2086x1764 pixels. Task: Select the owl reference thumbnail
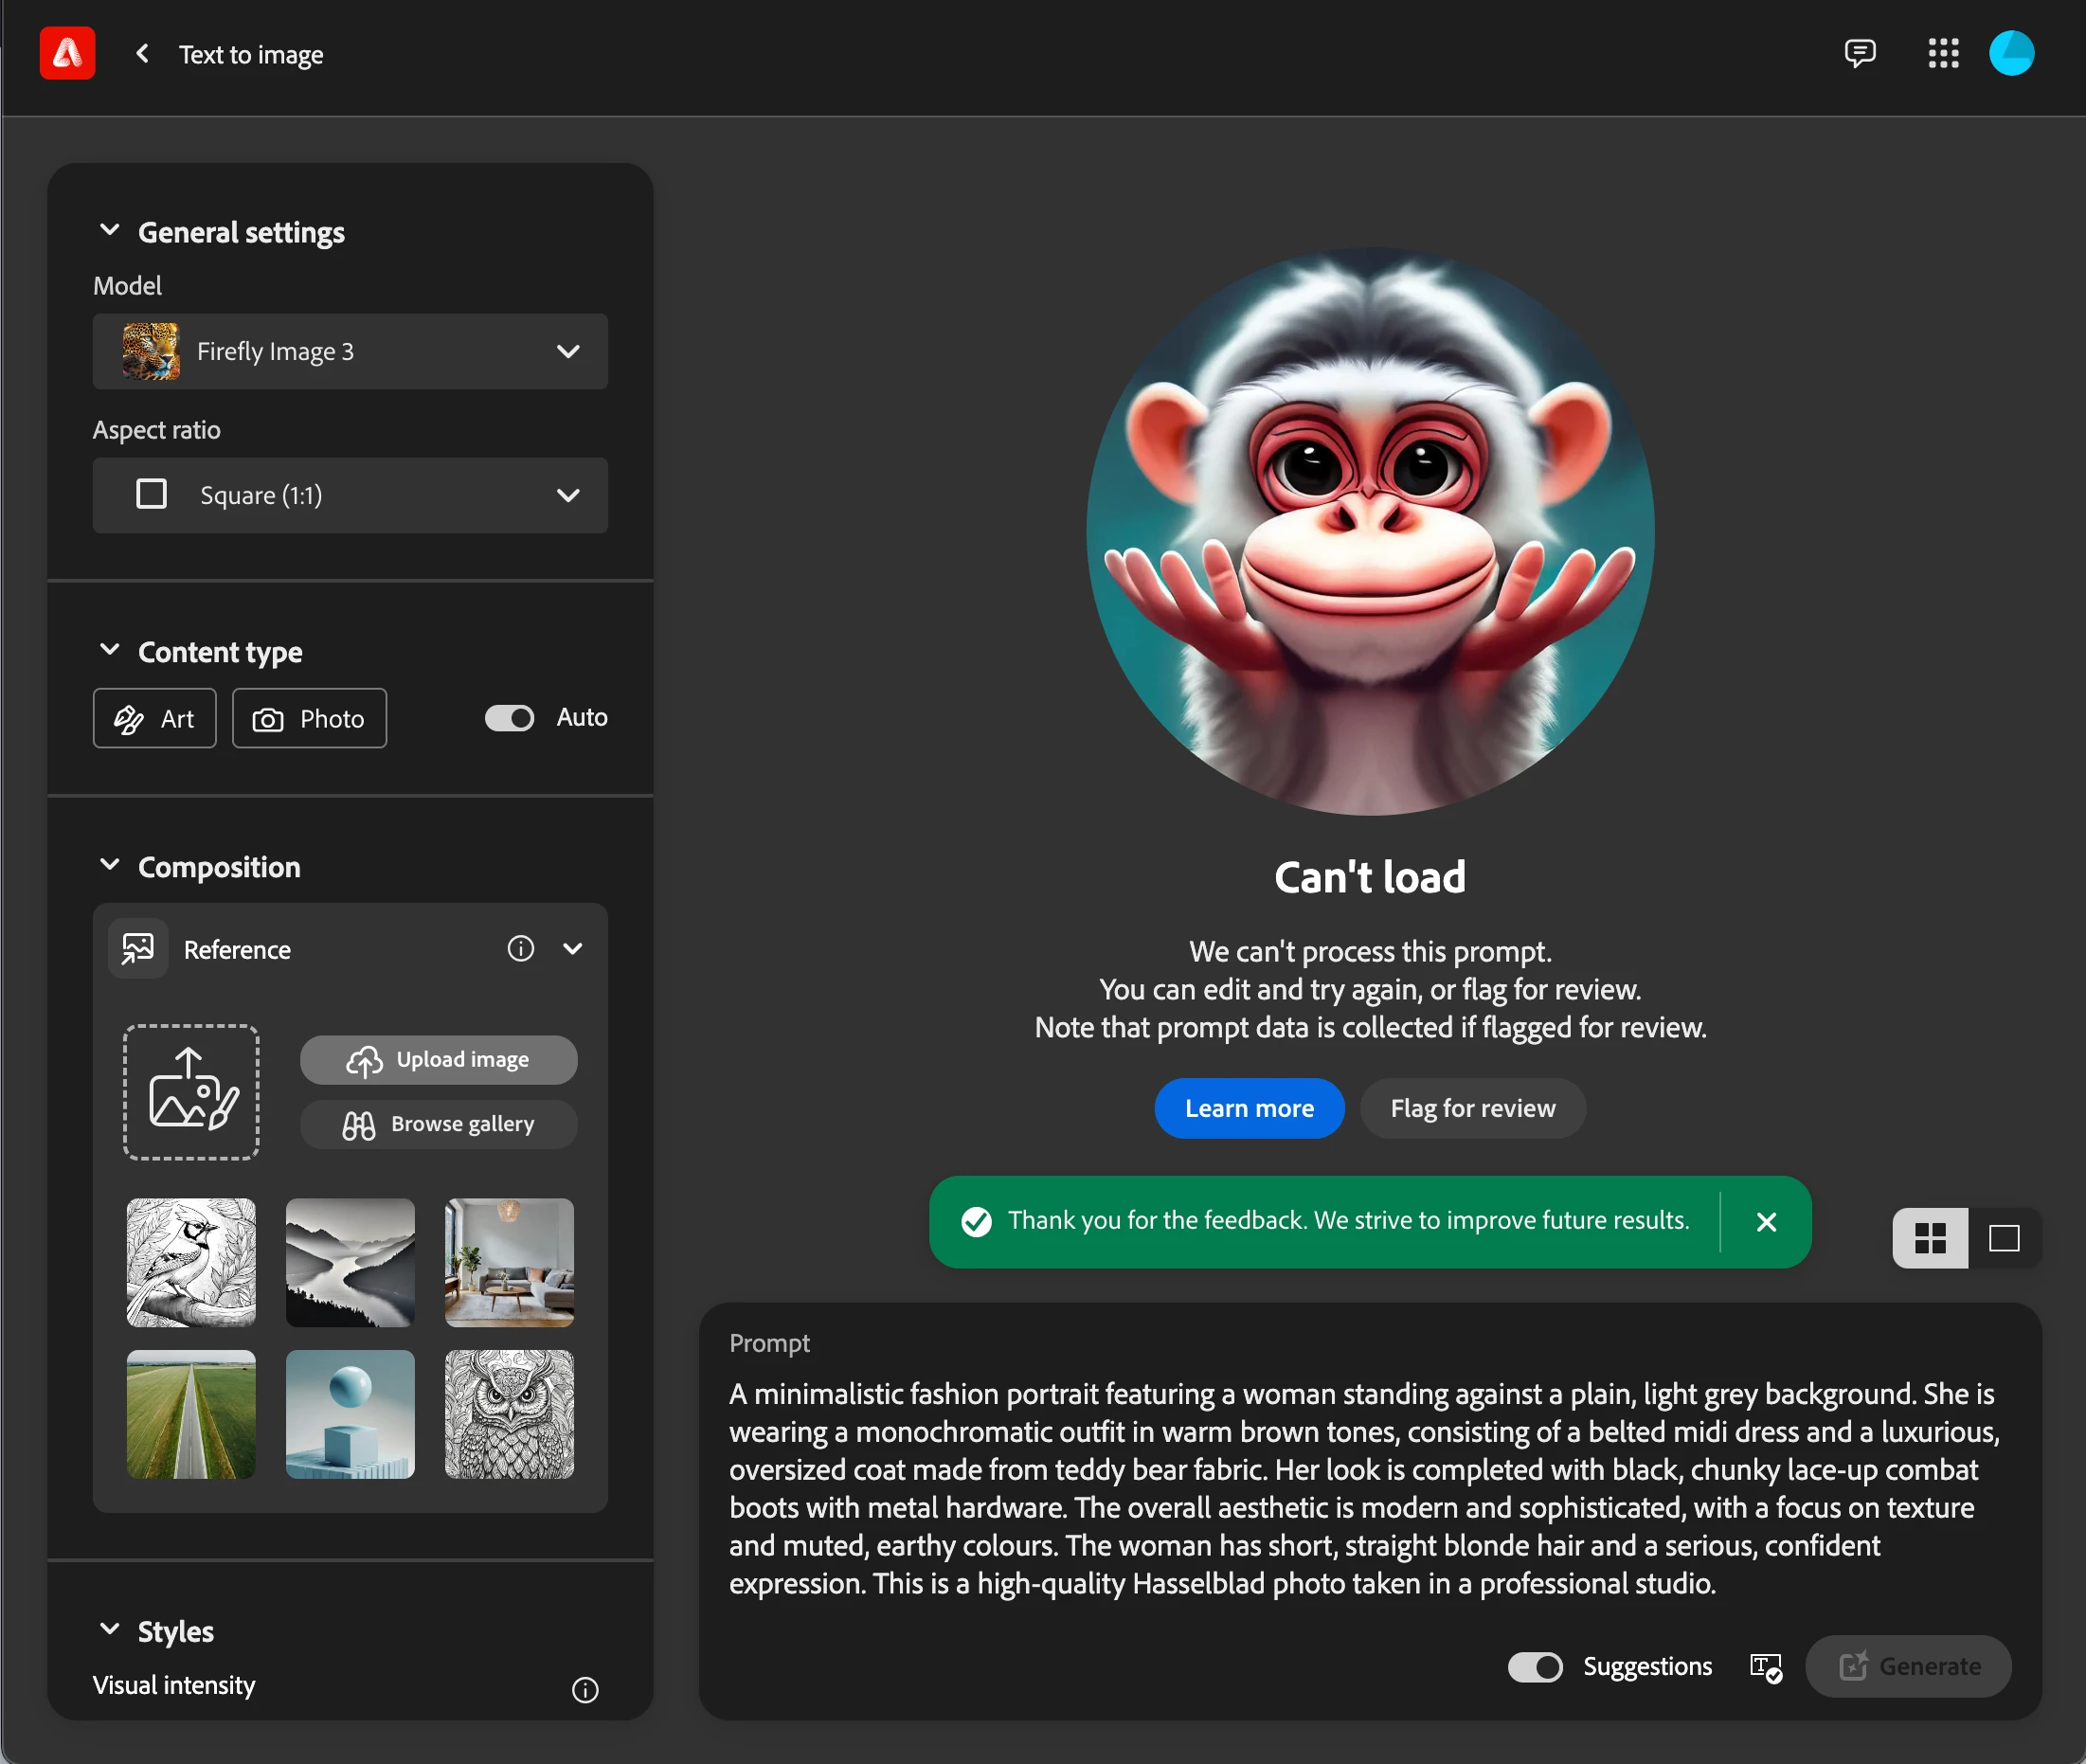(x=509, y=1414)
